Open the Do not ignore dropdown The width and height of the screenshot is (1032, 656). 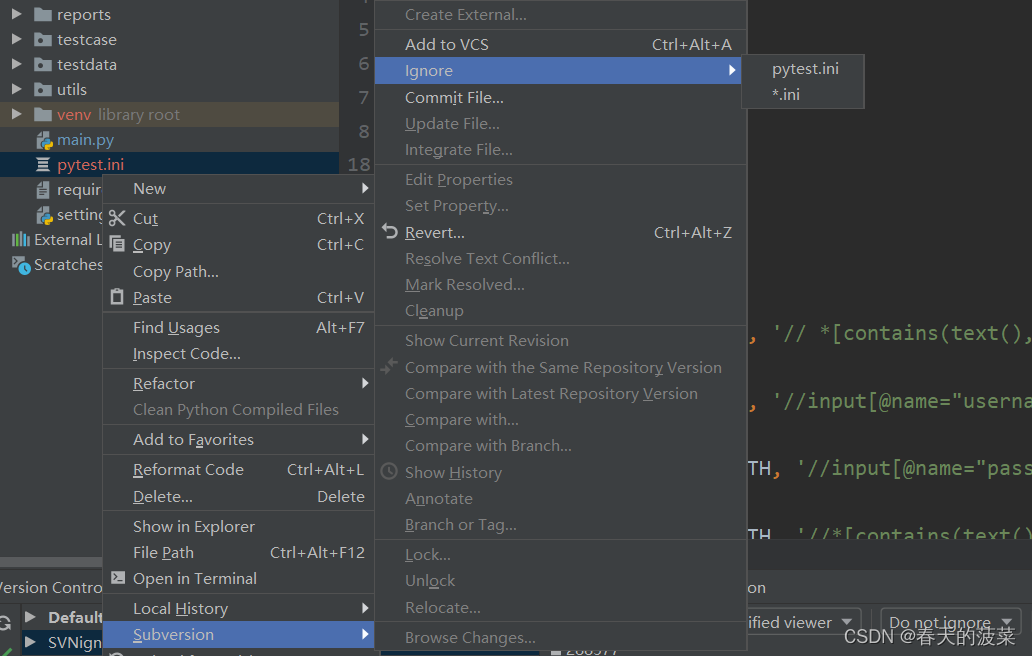coord(948,621)
